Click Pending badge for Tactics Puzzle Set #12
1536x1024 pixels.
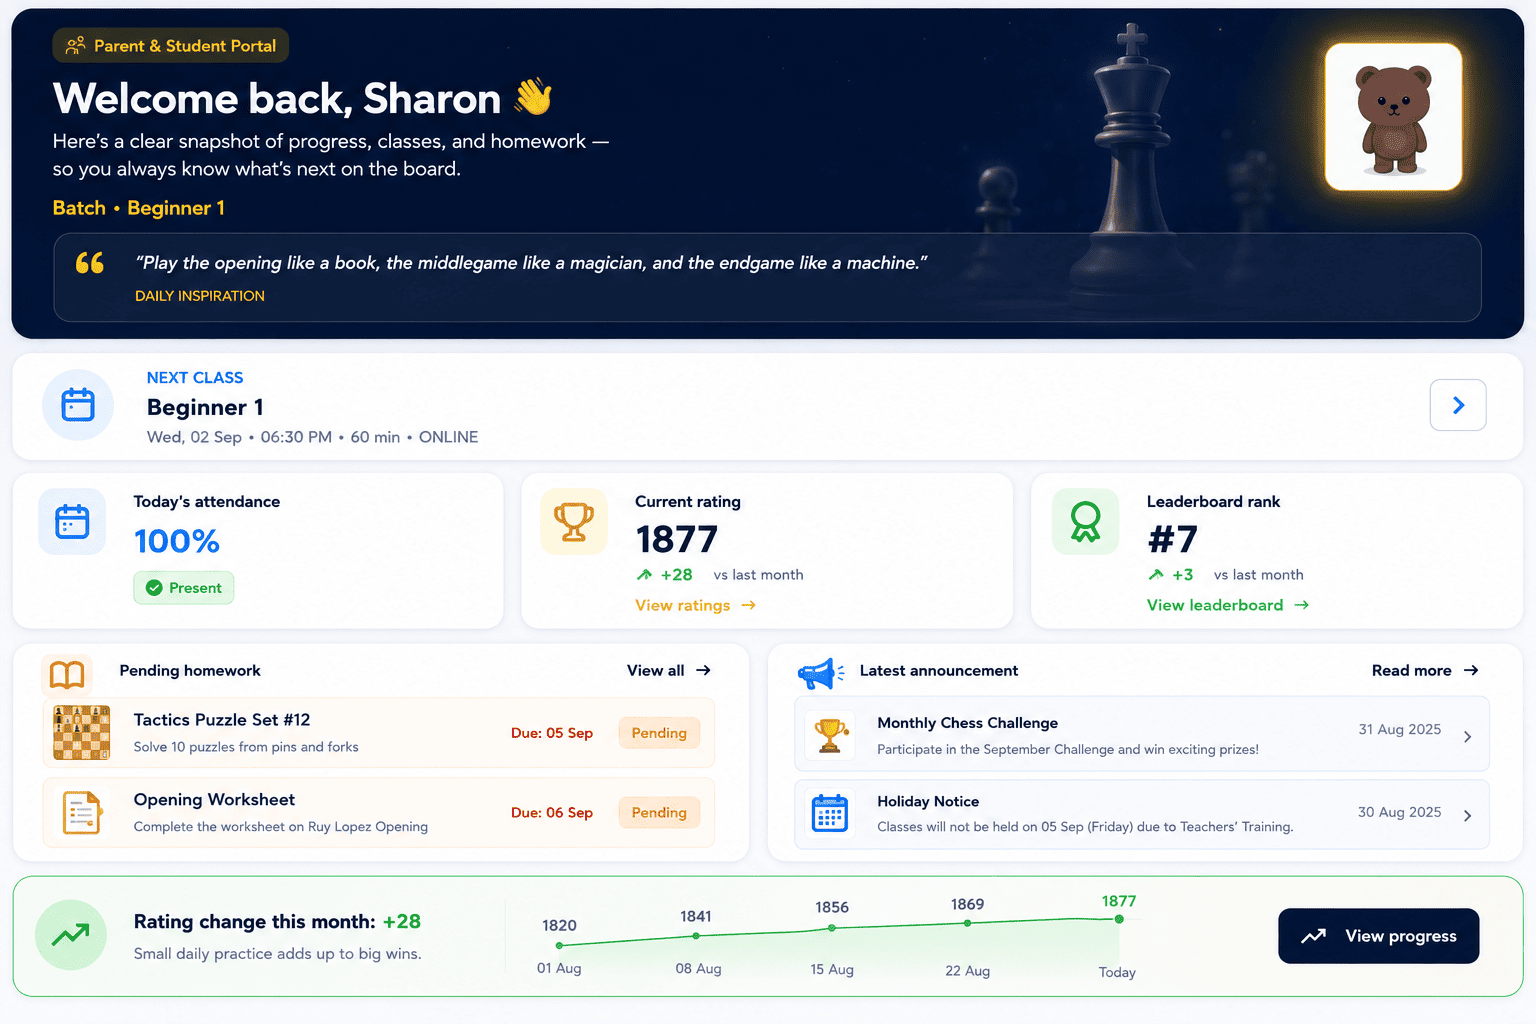click(x=659, y=733)
